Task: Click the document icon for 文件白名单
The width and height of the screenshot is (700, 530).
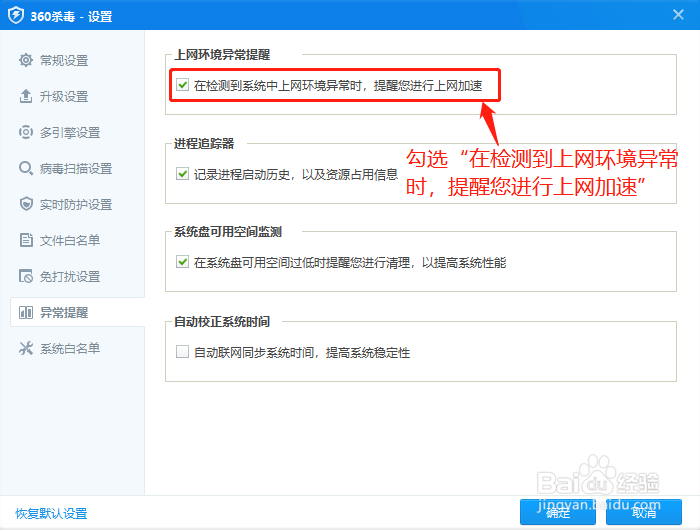Action: click(x=26, y=240)
